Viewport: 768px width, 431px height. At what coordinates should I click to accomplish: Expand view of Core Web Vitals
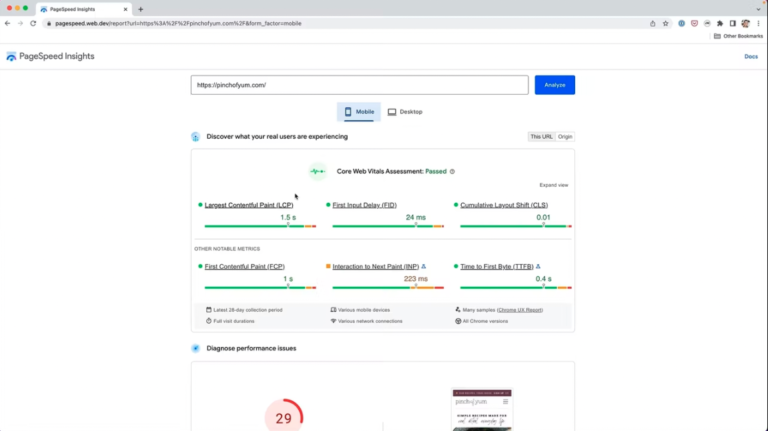click(554, 185)
